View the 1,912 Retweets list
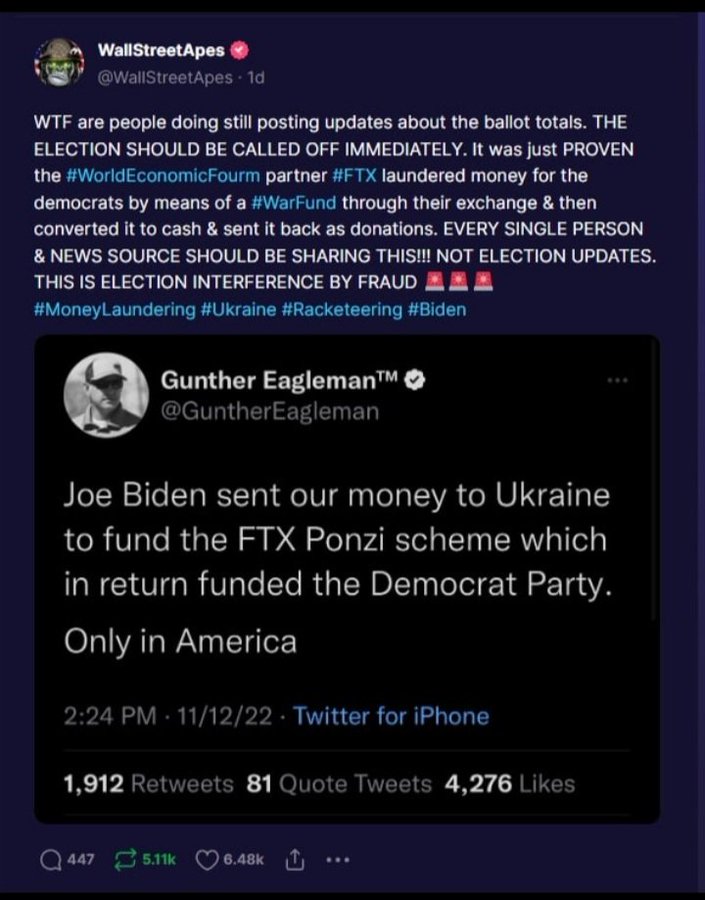This screenshot has width=705, height=900. coord(149,784)
